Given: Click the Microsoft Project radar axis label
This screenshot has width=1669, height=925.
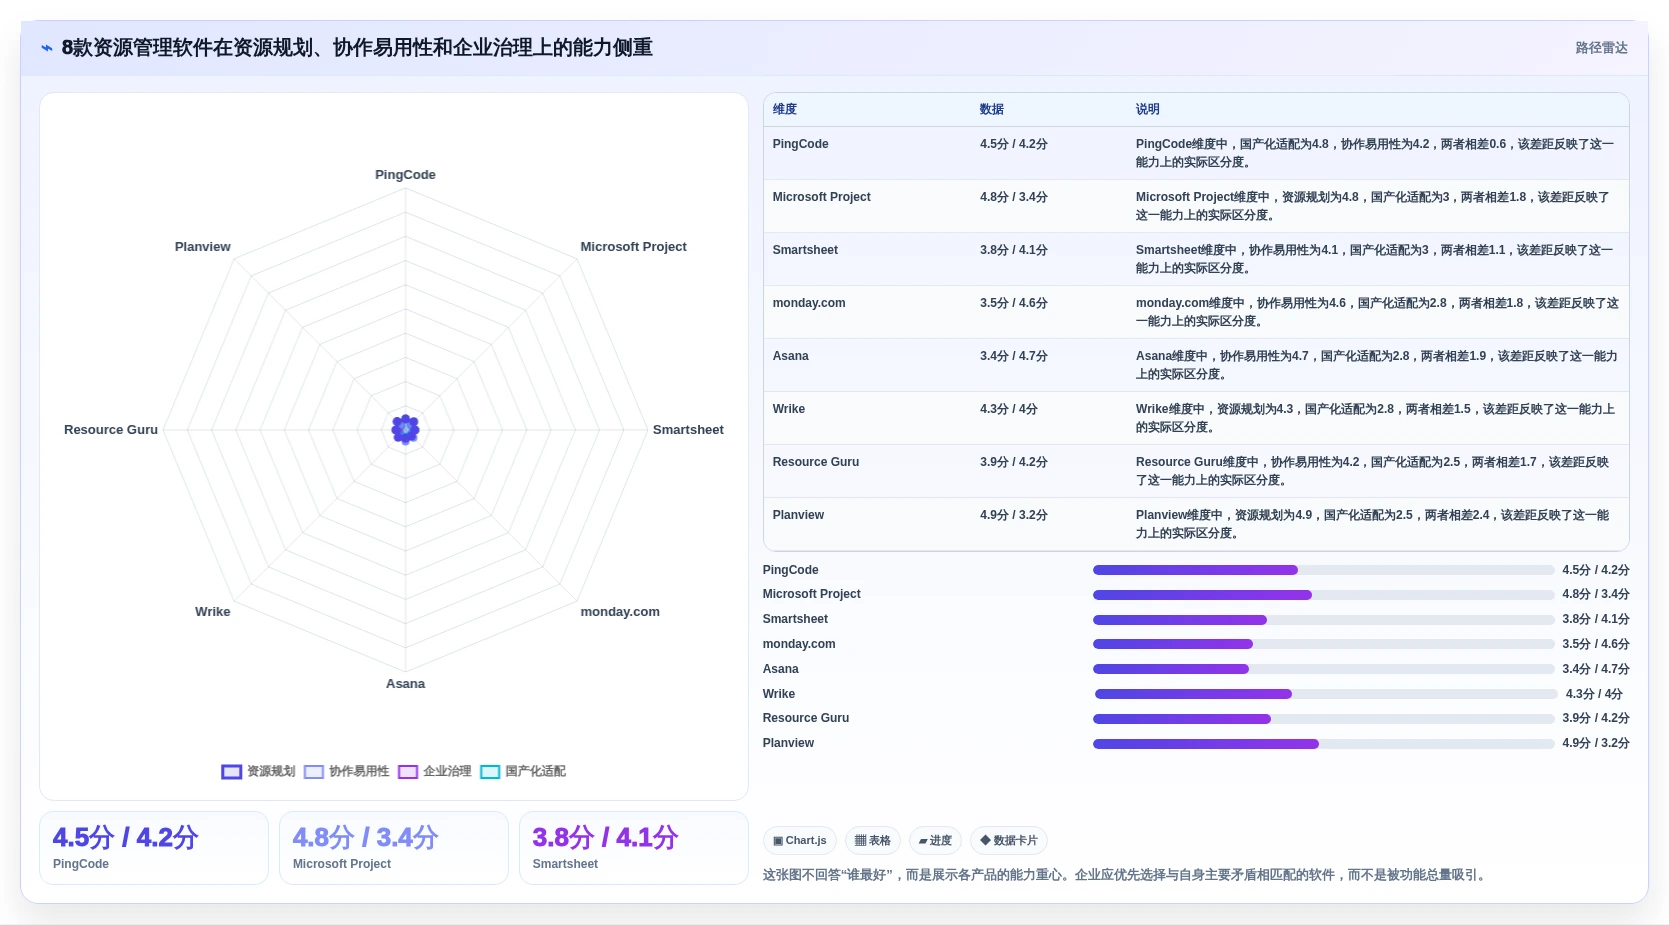Looking at the screenshot, I should click(x=633, y=247).
